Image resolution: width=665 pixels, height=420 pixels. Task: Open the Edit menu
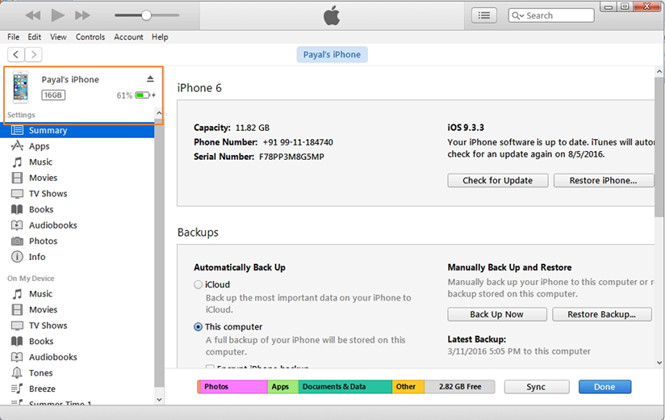(x=34, y=37)
